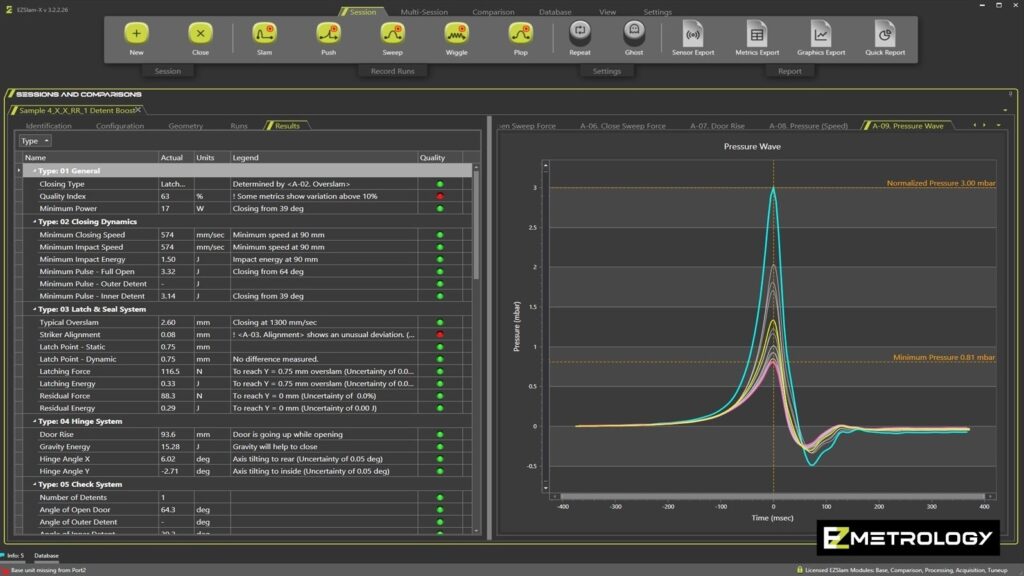The width and height of the screenshot is (1024, 576).
Task: Collapse the Type: 02 Closing Dynamics group
Action: pyautogui.click(x=33, y=222)
